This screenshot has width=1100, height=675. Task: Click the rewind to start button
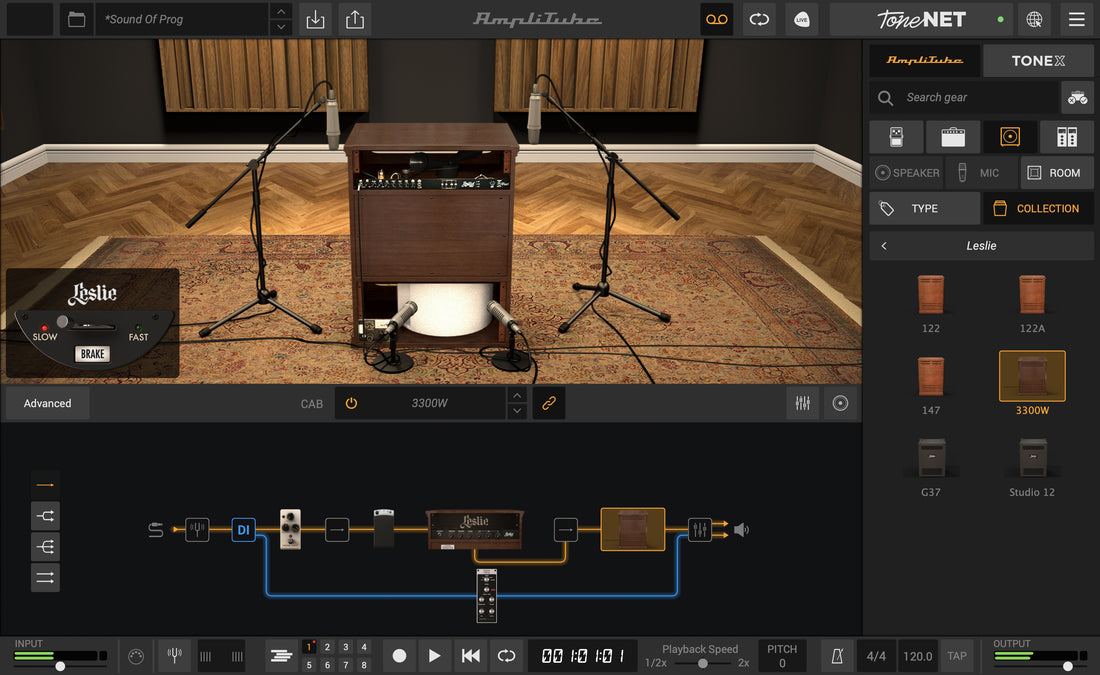[x=471, y=656]
